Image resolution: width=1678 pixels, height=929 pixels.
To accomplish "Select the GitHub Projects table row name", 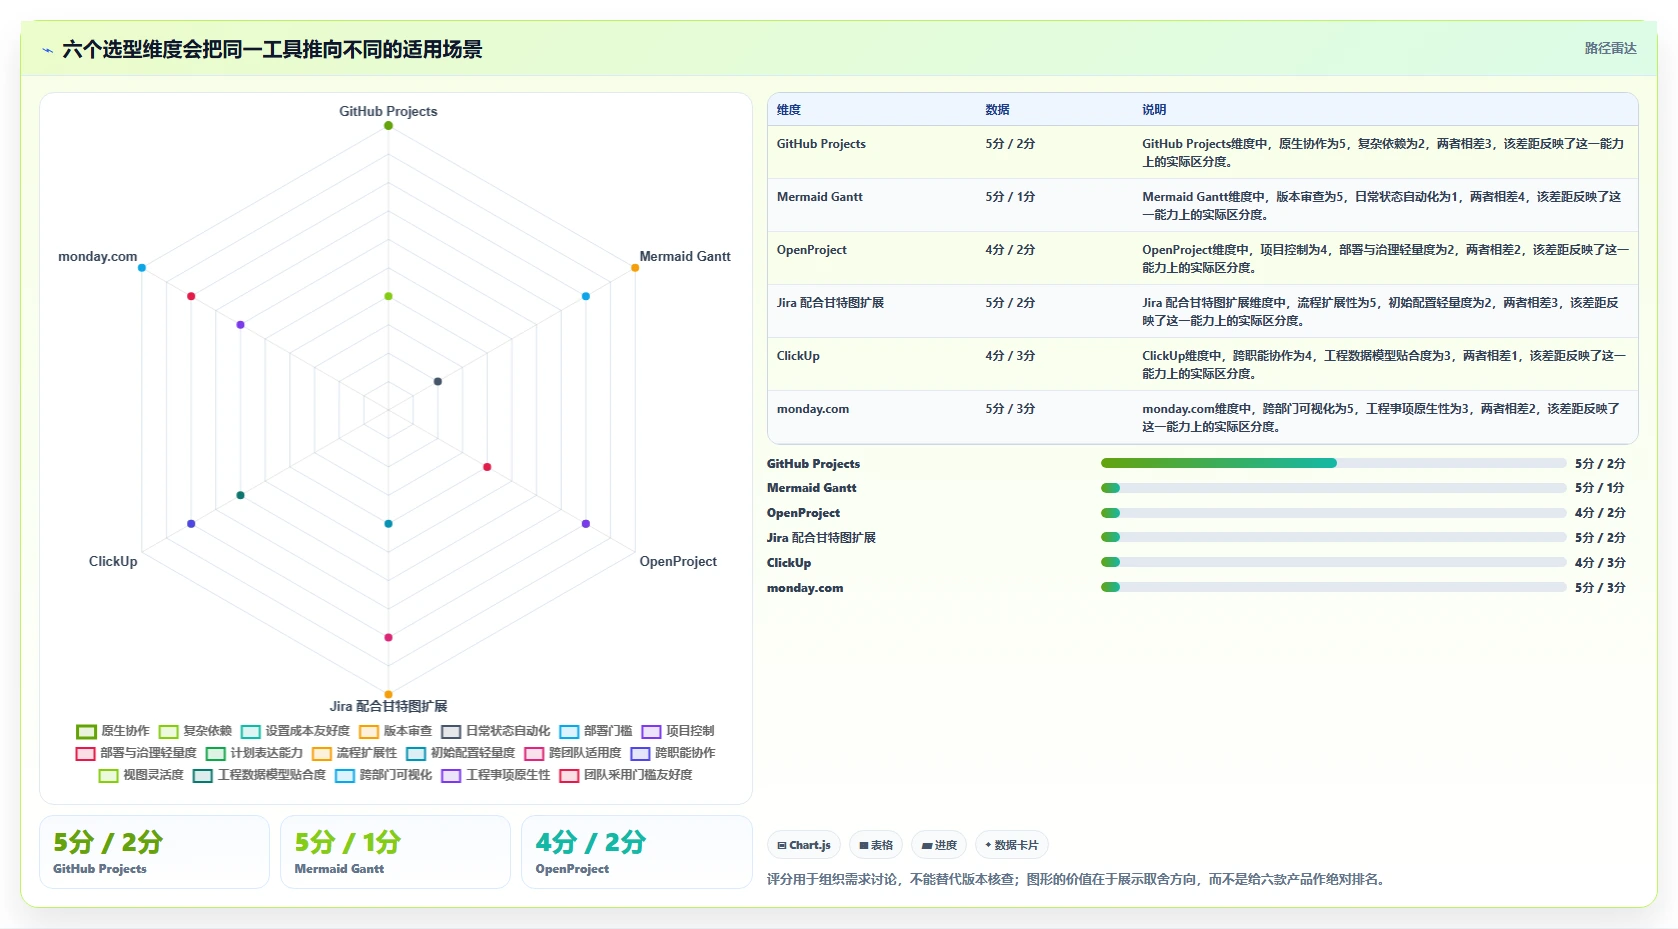I will (x=821, y=144).
